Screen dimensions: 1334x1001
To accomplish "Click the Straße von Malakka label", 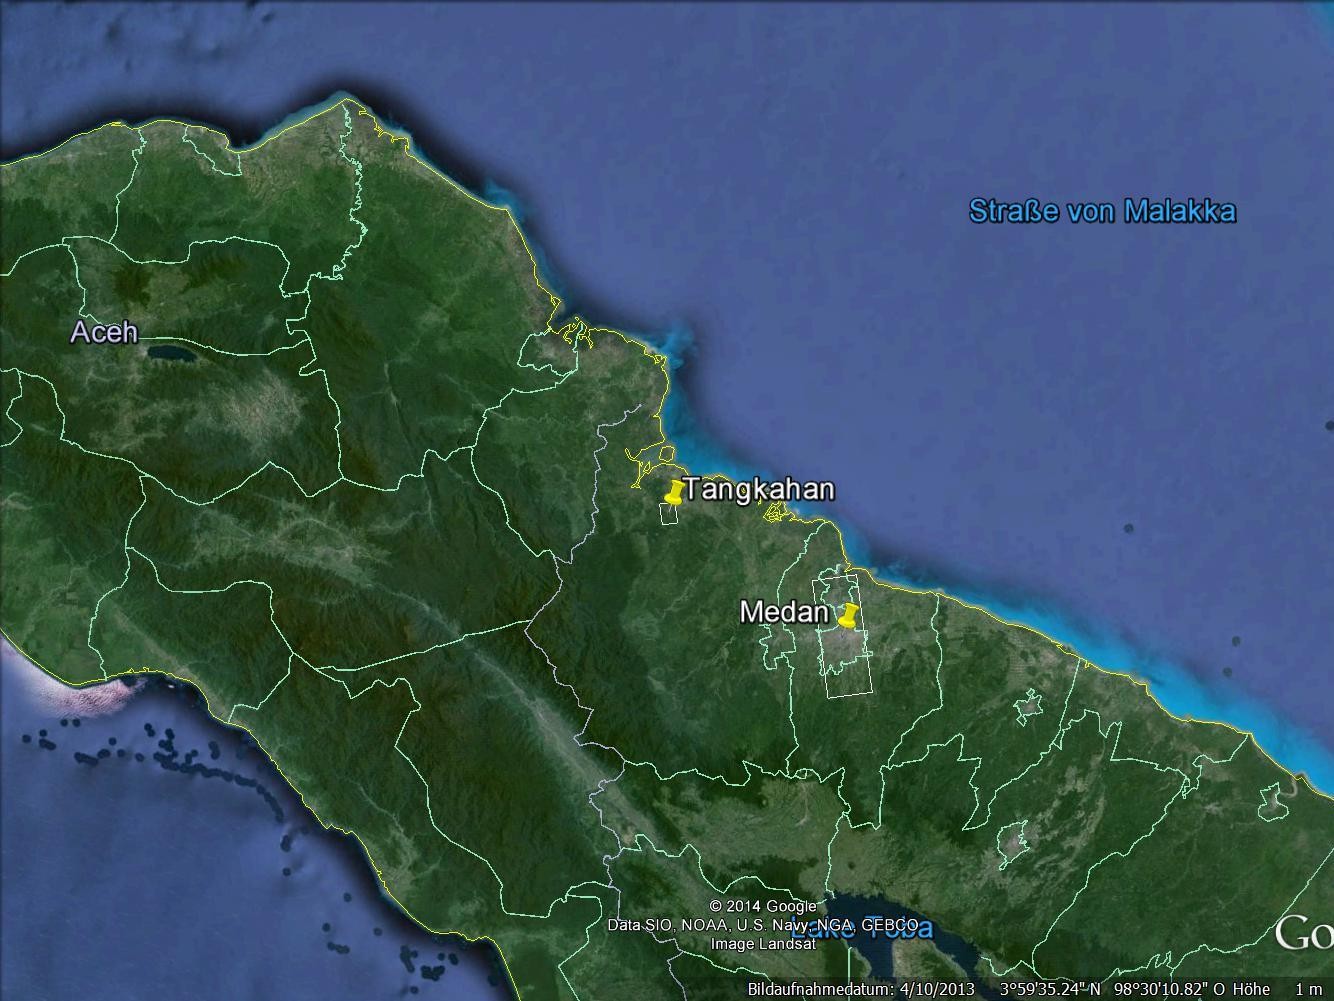I will (x=1102, y=211).
